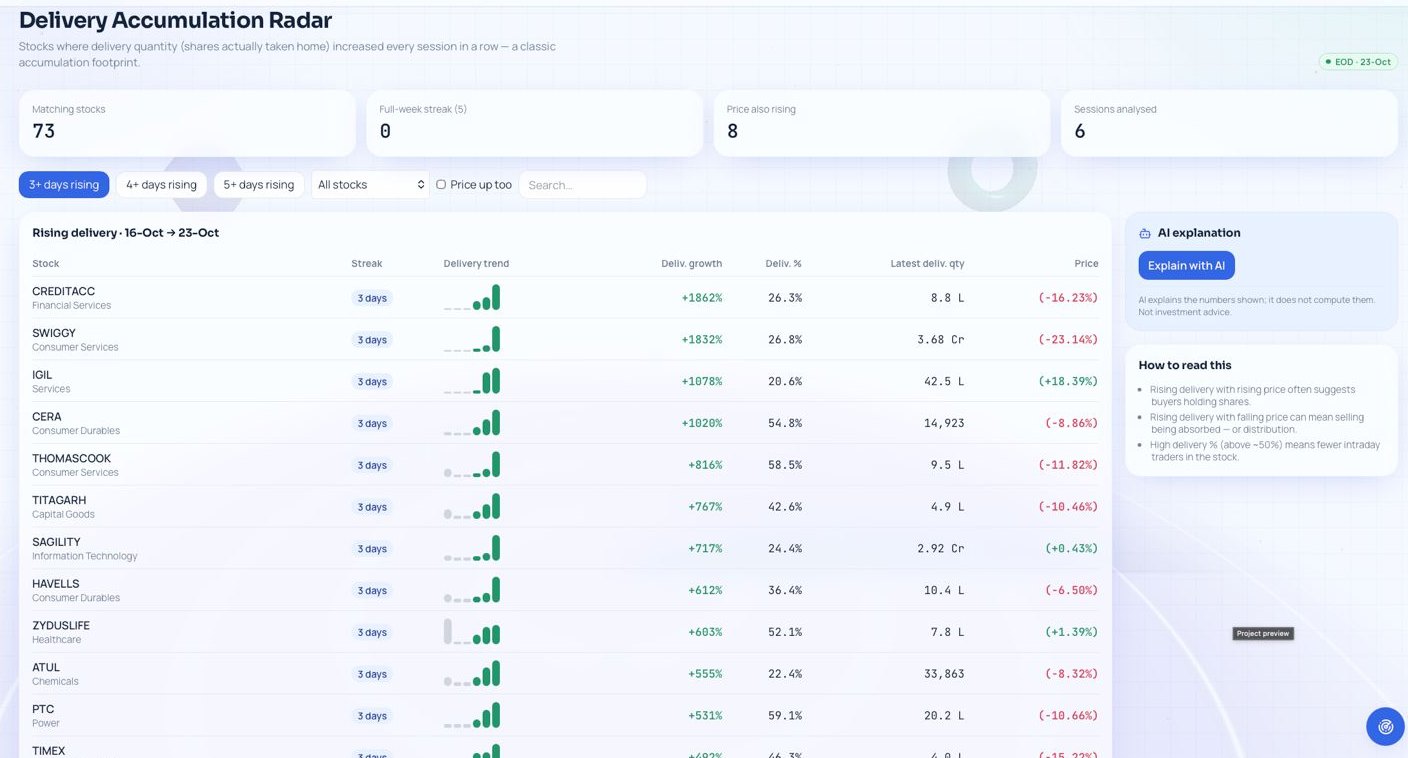The width and height of the screenshot is (1408, 758).
Task: Click the Price column header
Action: pos(1086,264)
